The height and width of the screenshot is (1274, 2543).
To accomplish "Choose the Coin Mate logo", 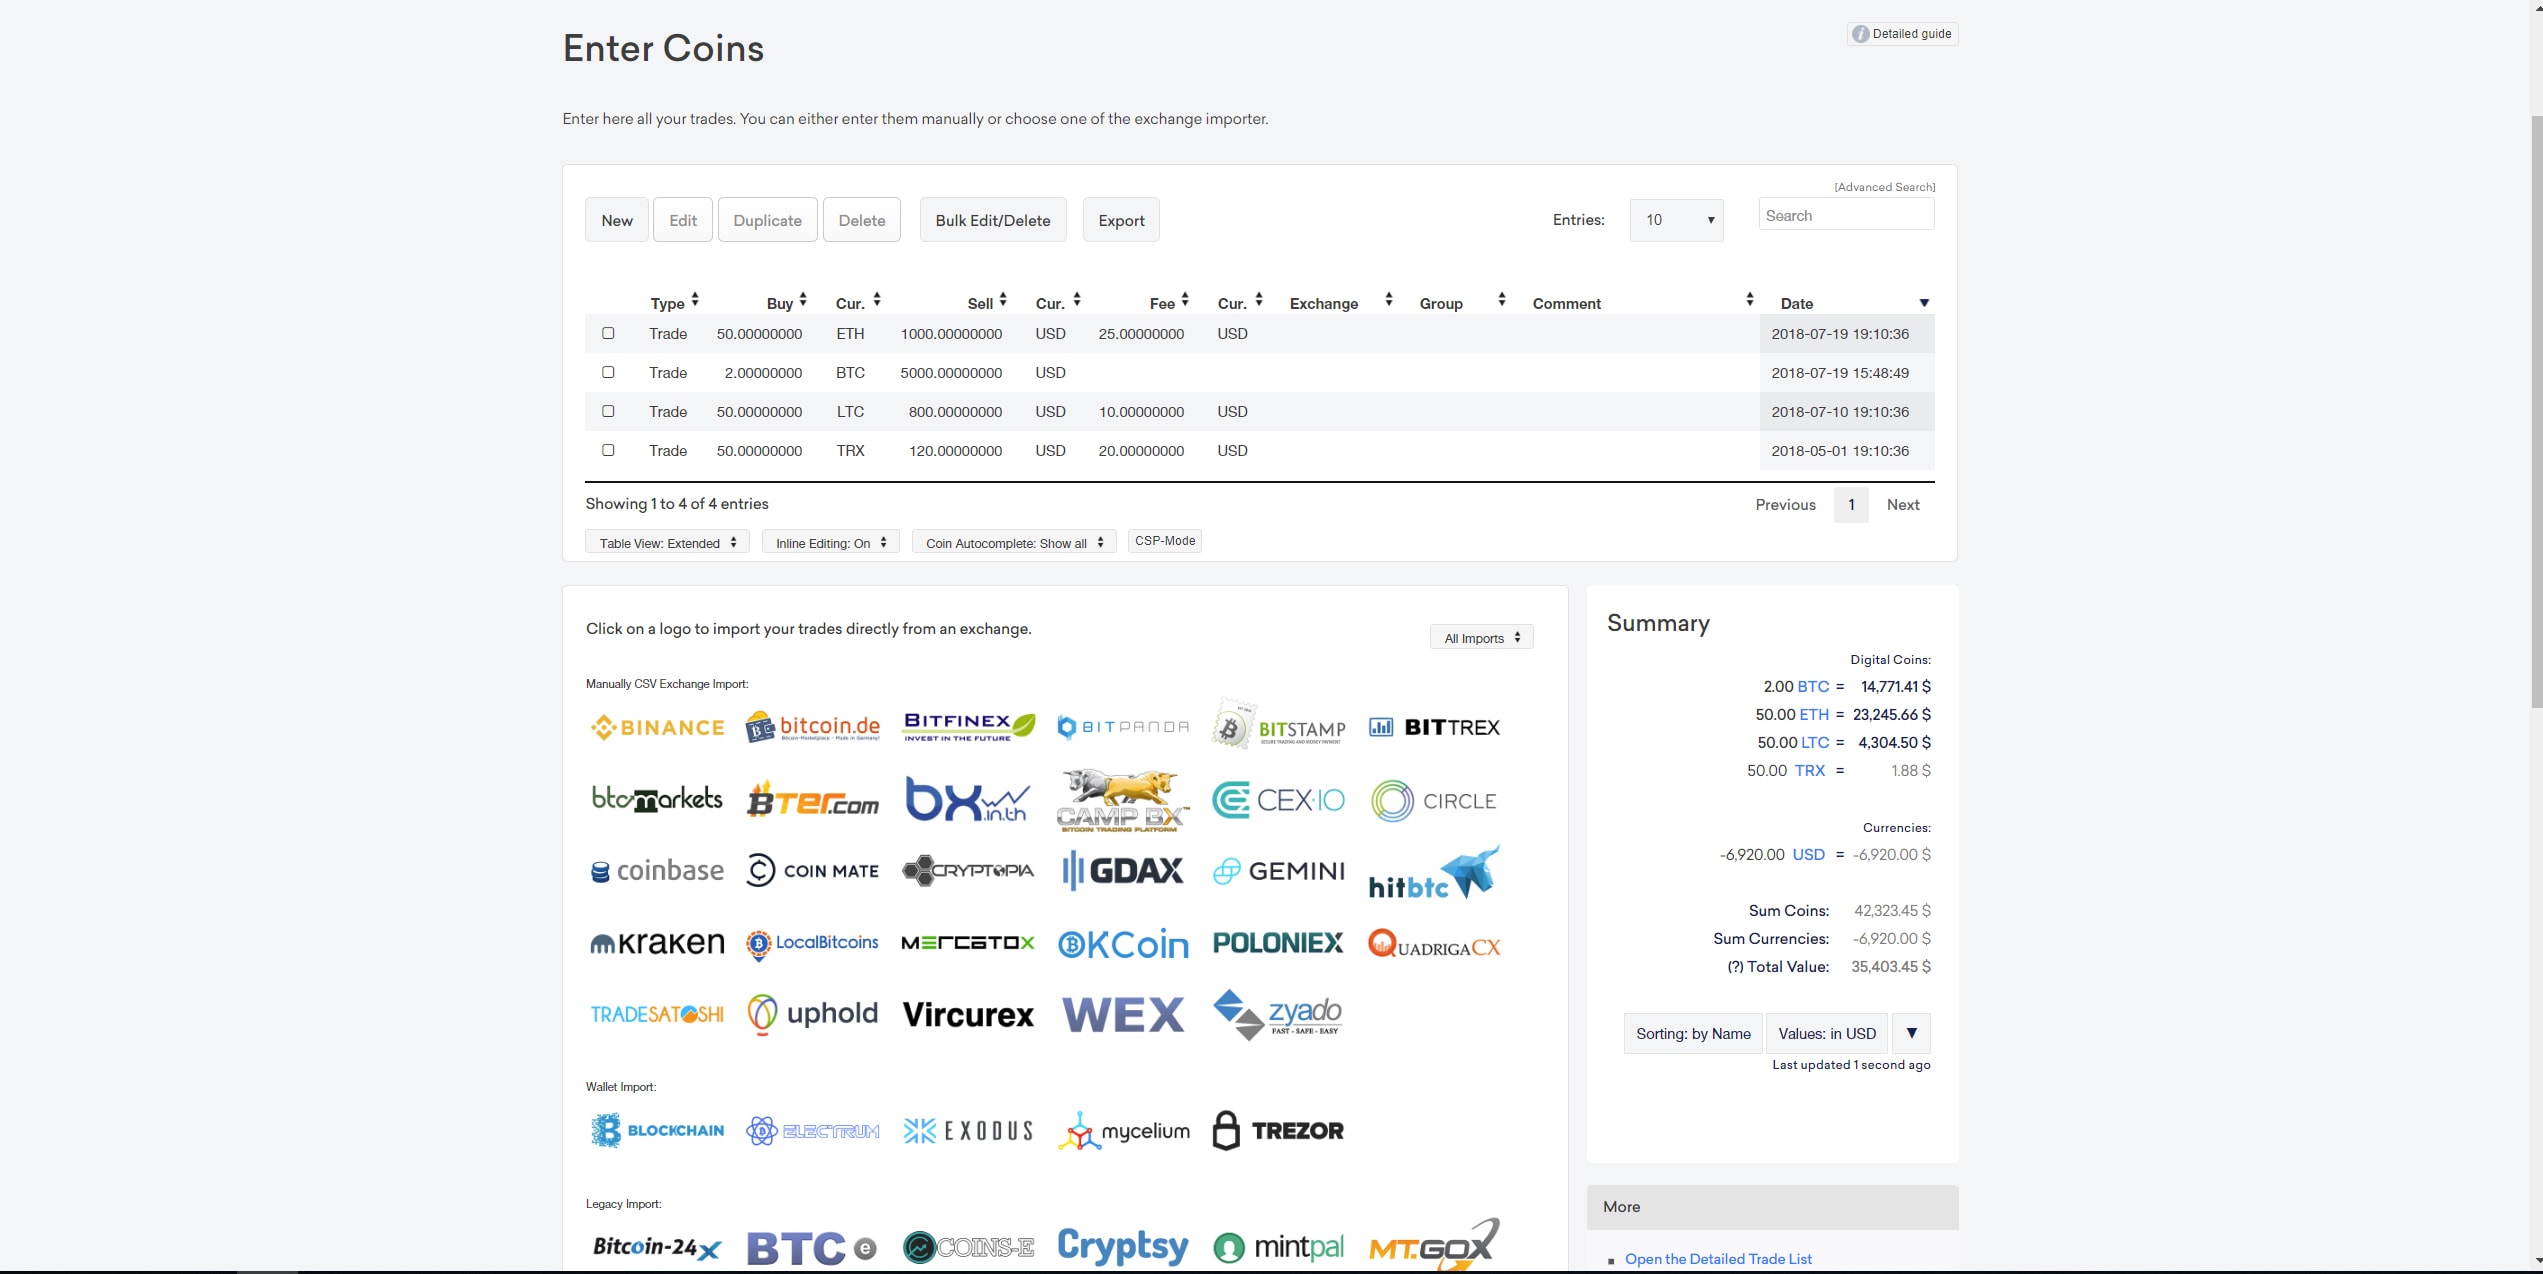I will tap(812, 871).
